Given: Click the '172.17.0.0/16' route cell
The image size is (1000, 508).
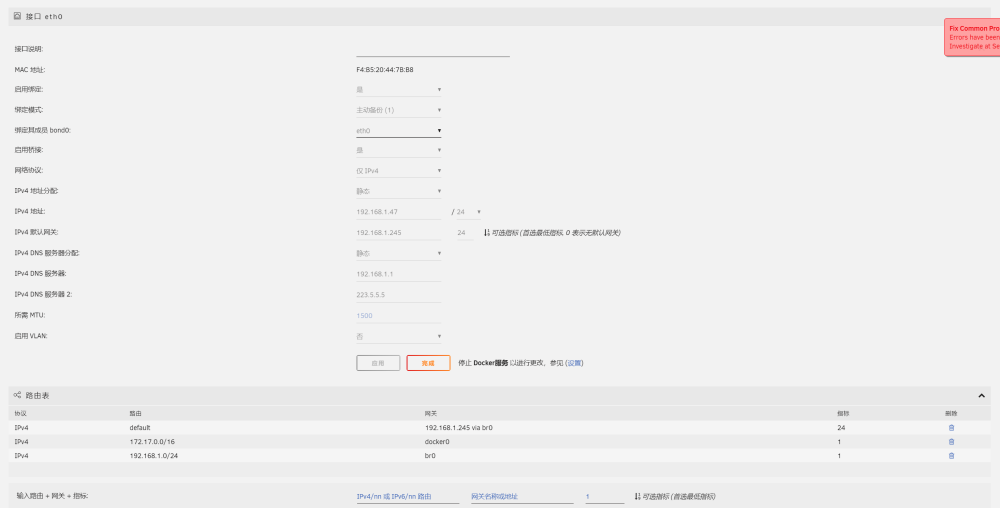Looking at the screenshot, I should tap(152, 442).
